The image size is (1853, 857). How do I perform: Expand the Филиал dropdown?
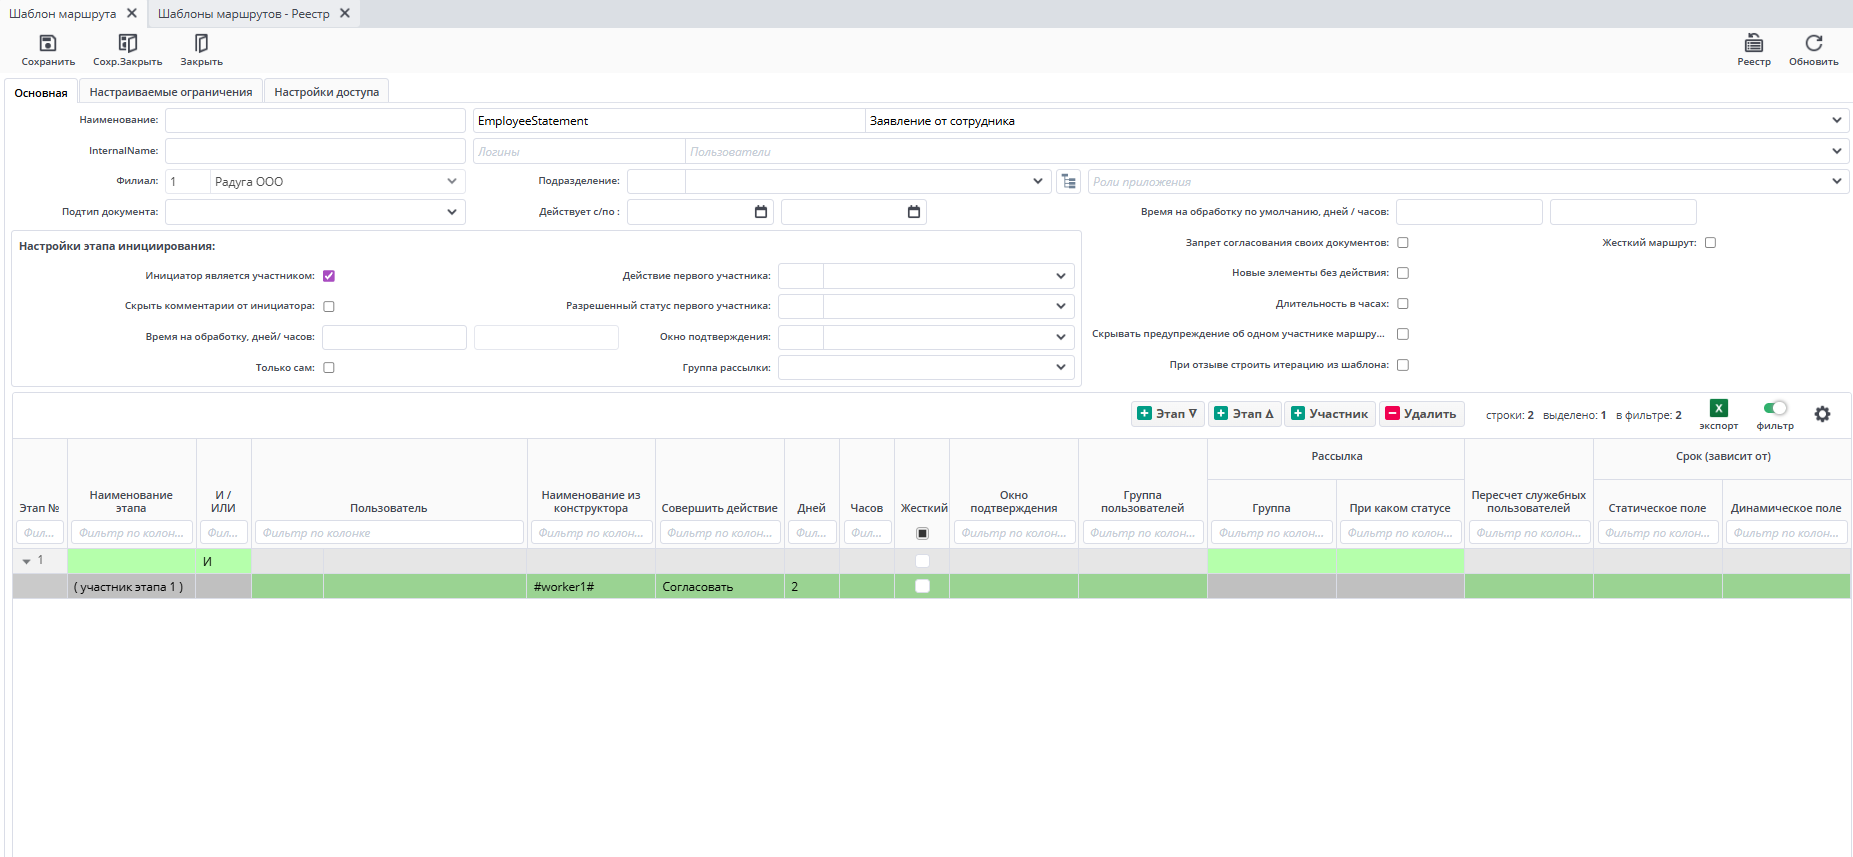click(x=452, y=182)
